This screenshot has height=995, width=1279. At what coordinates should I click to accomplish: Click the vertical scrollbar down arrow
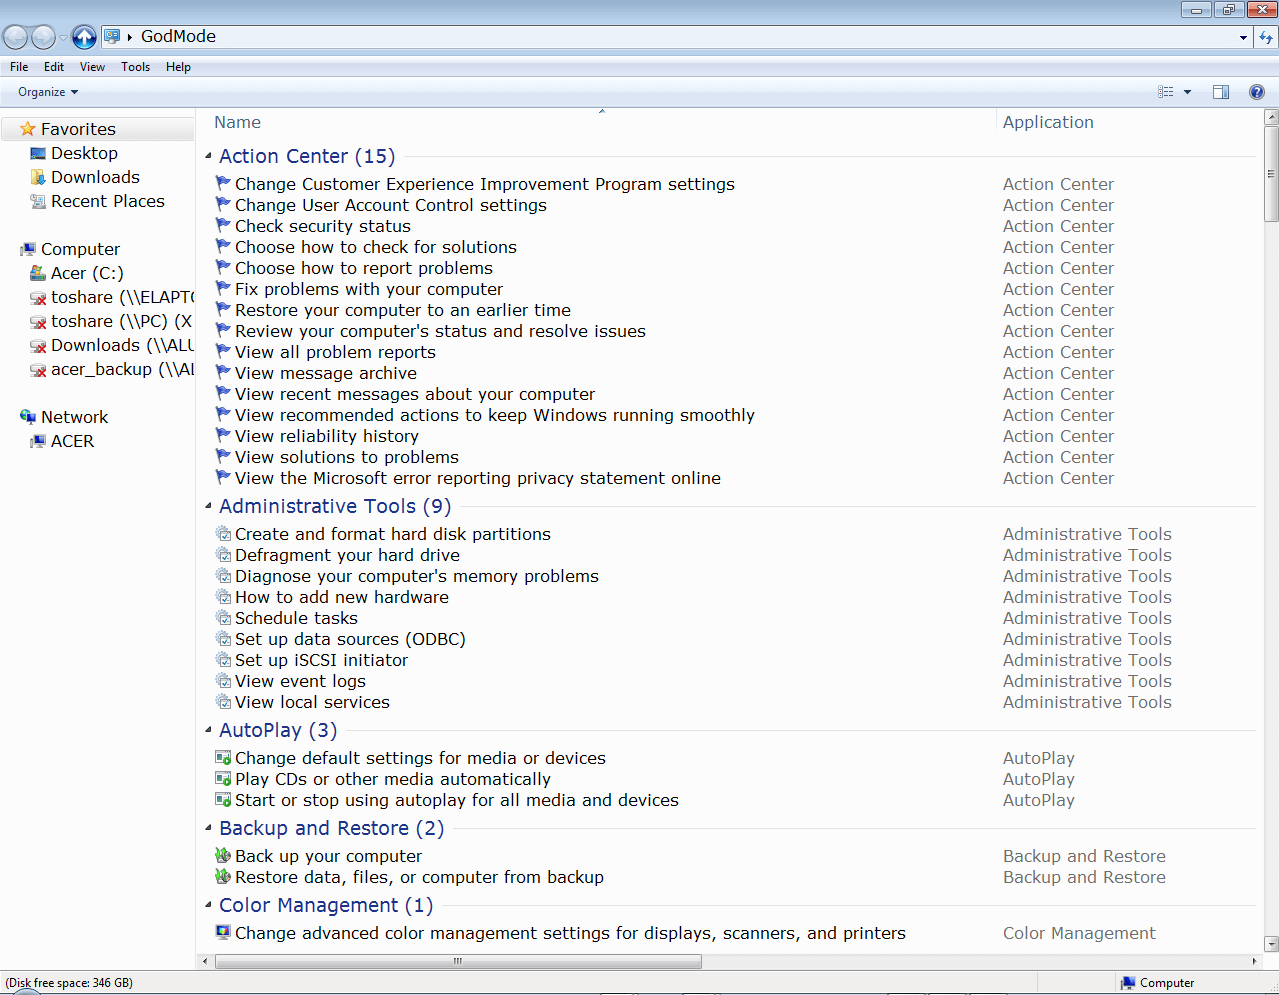[1271, 943]
